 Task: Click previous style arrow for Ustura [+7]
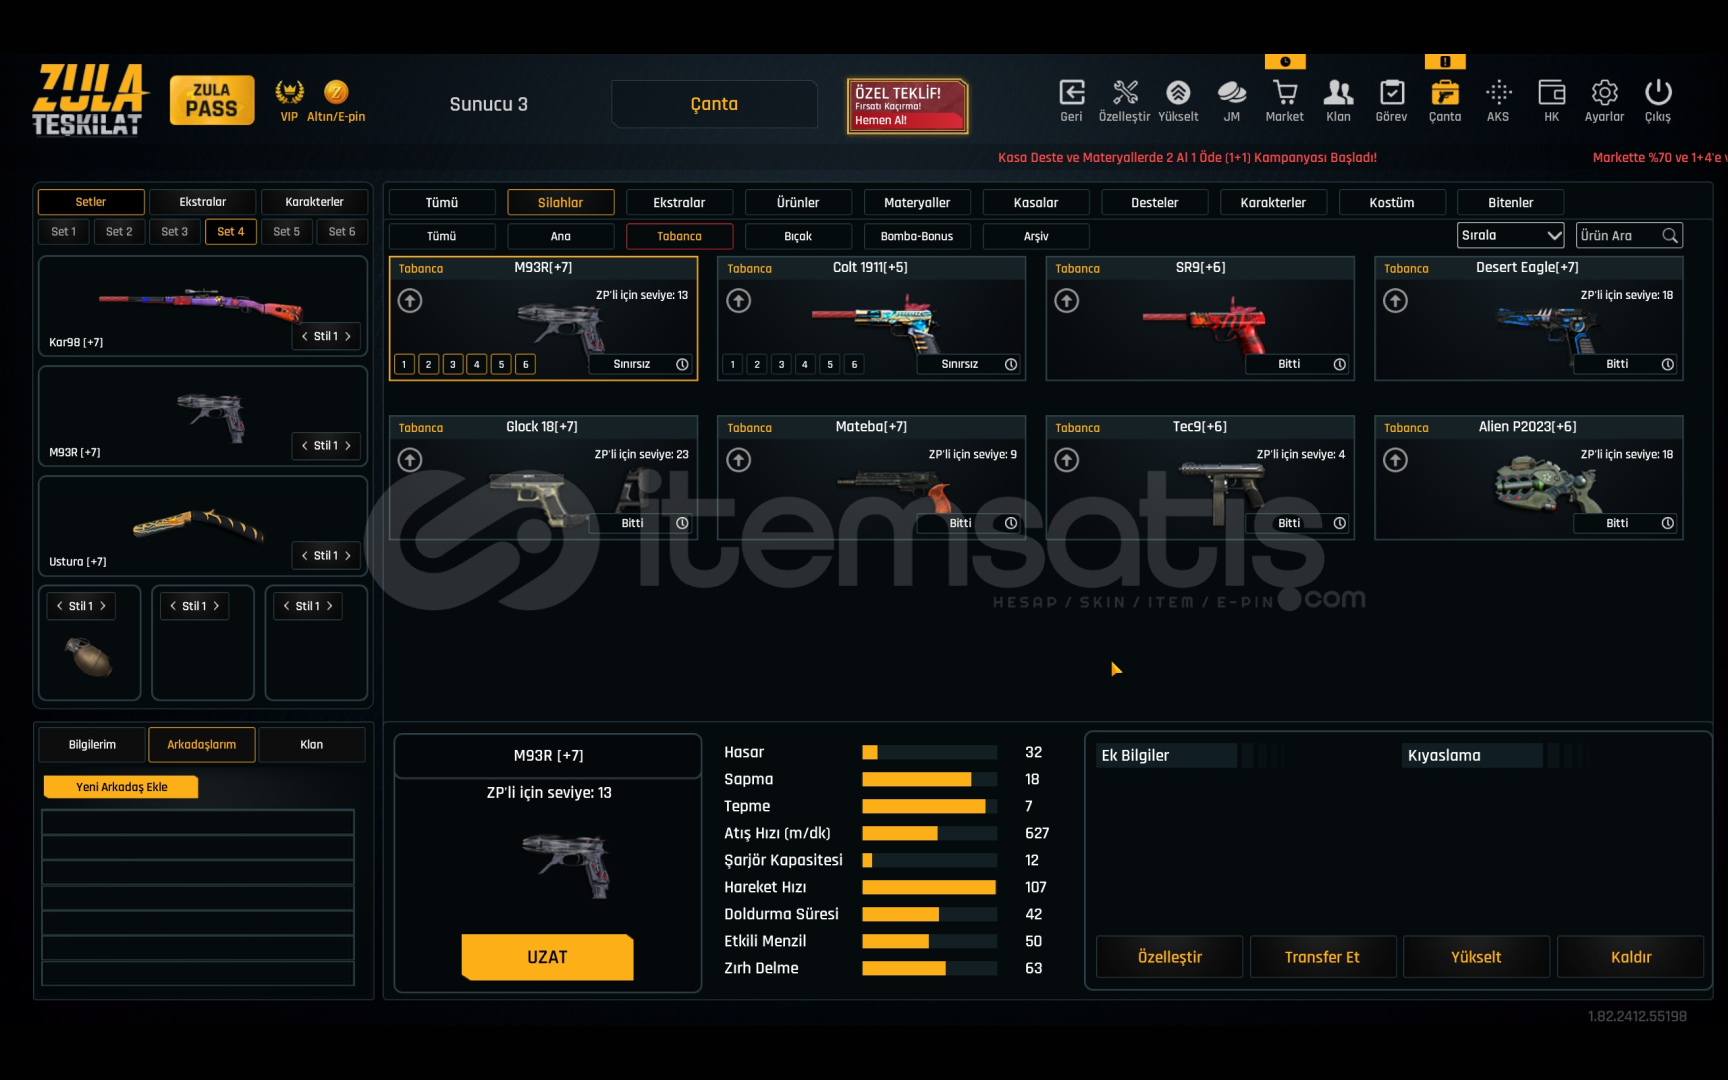(305, 555)
